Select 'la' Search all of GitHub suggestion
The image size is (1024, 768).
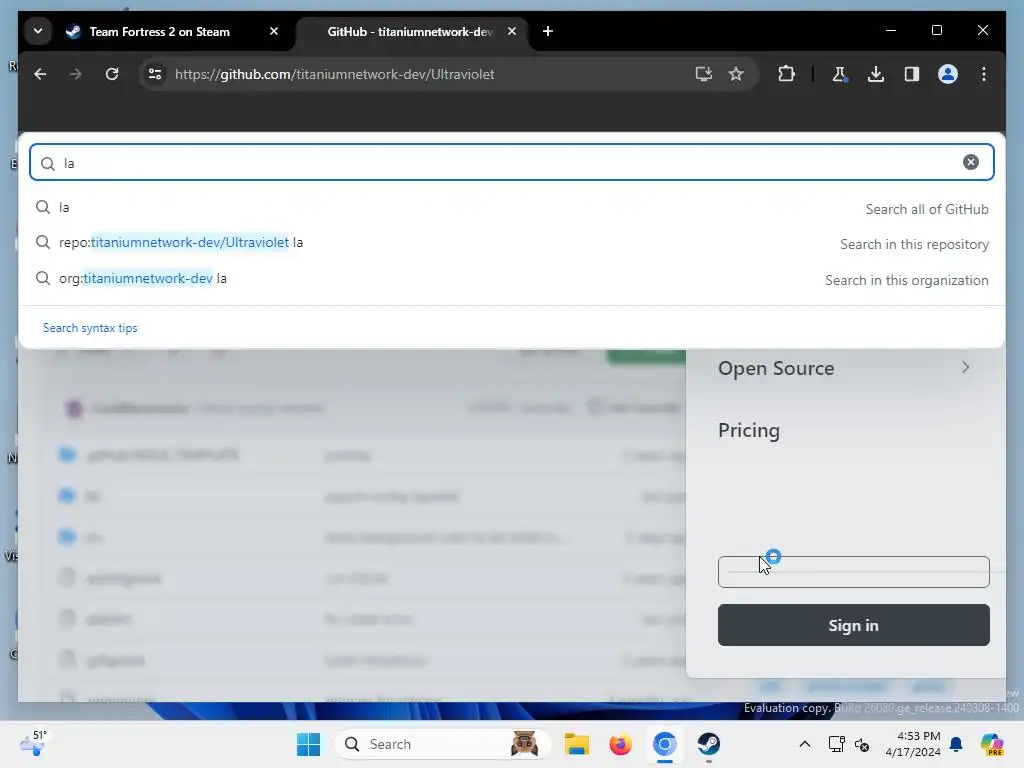pyautogui.click(x=511, y=208)
